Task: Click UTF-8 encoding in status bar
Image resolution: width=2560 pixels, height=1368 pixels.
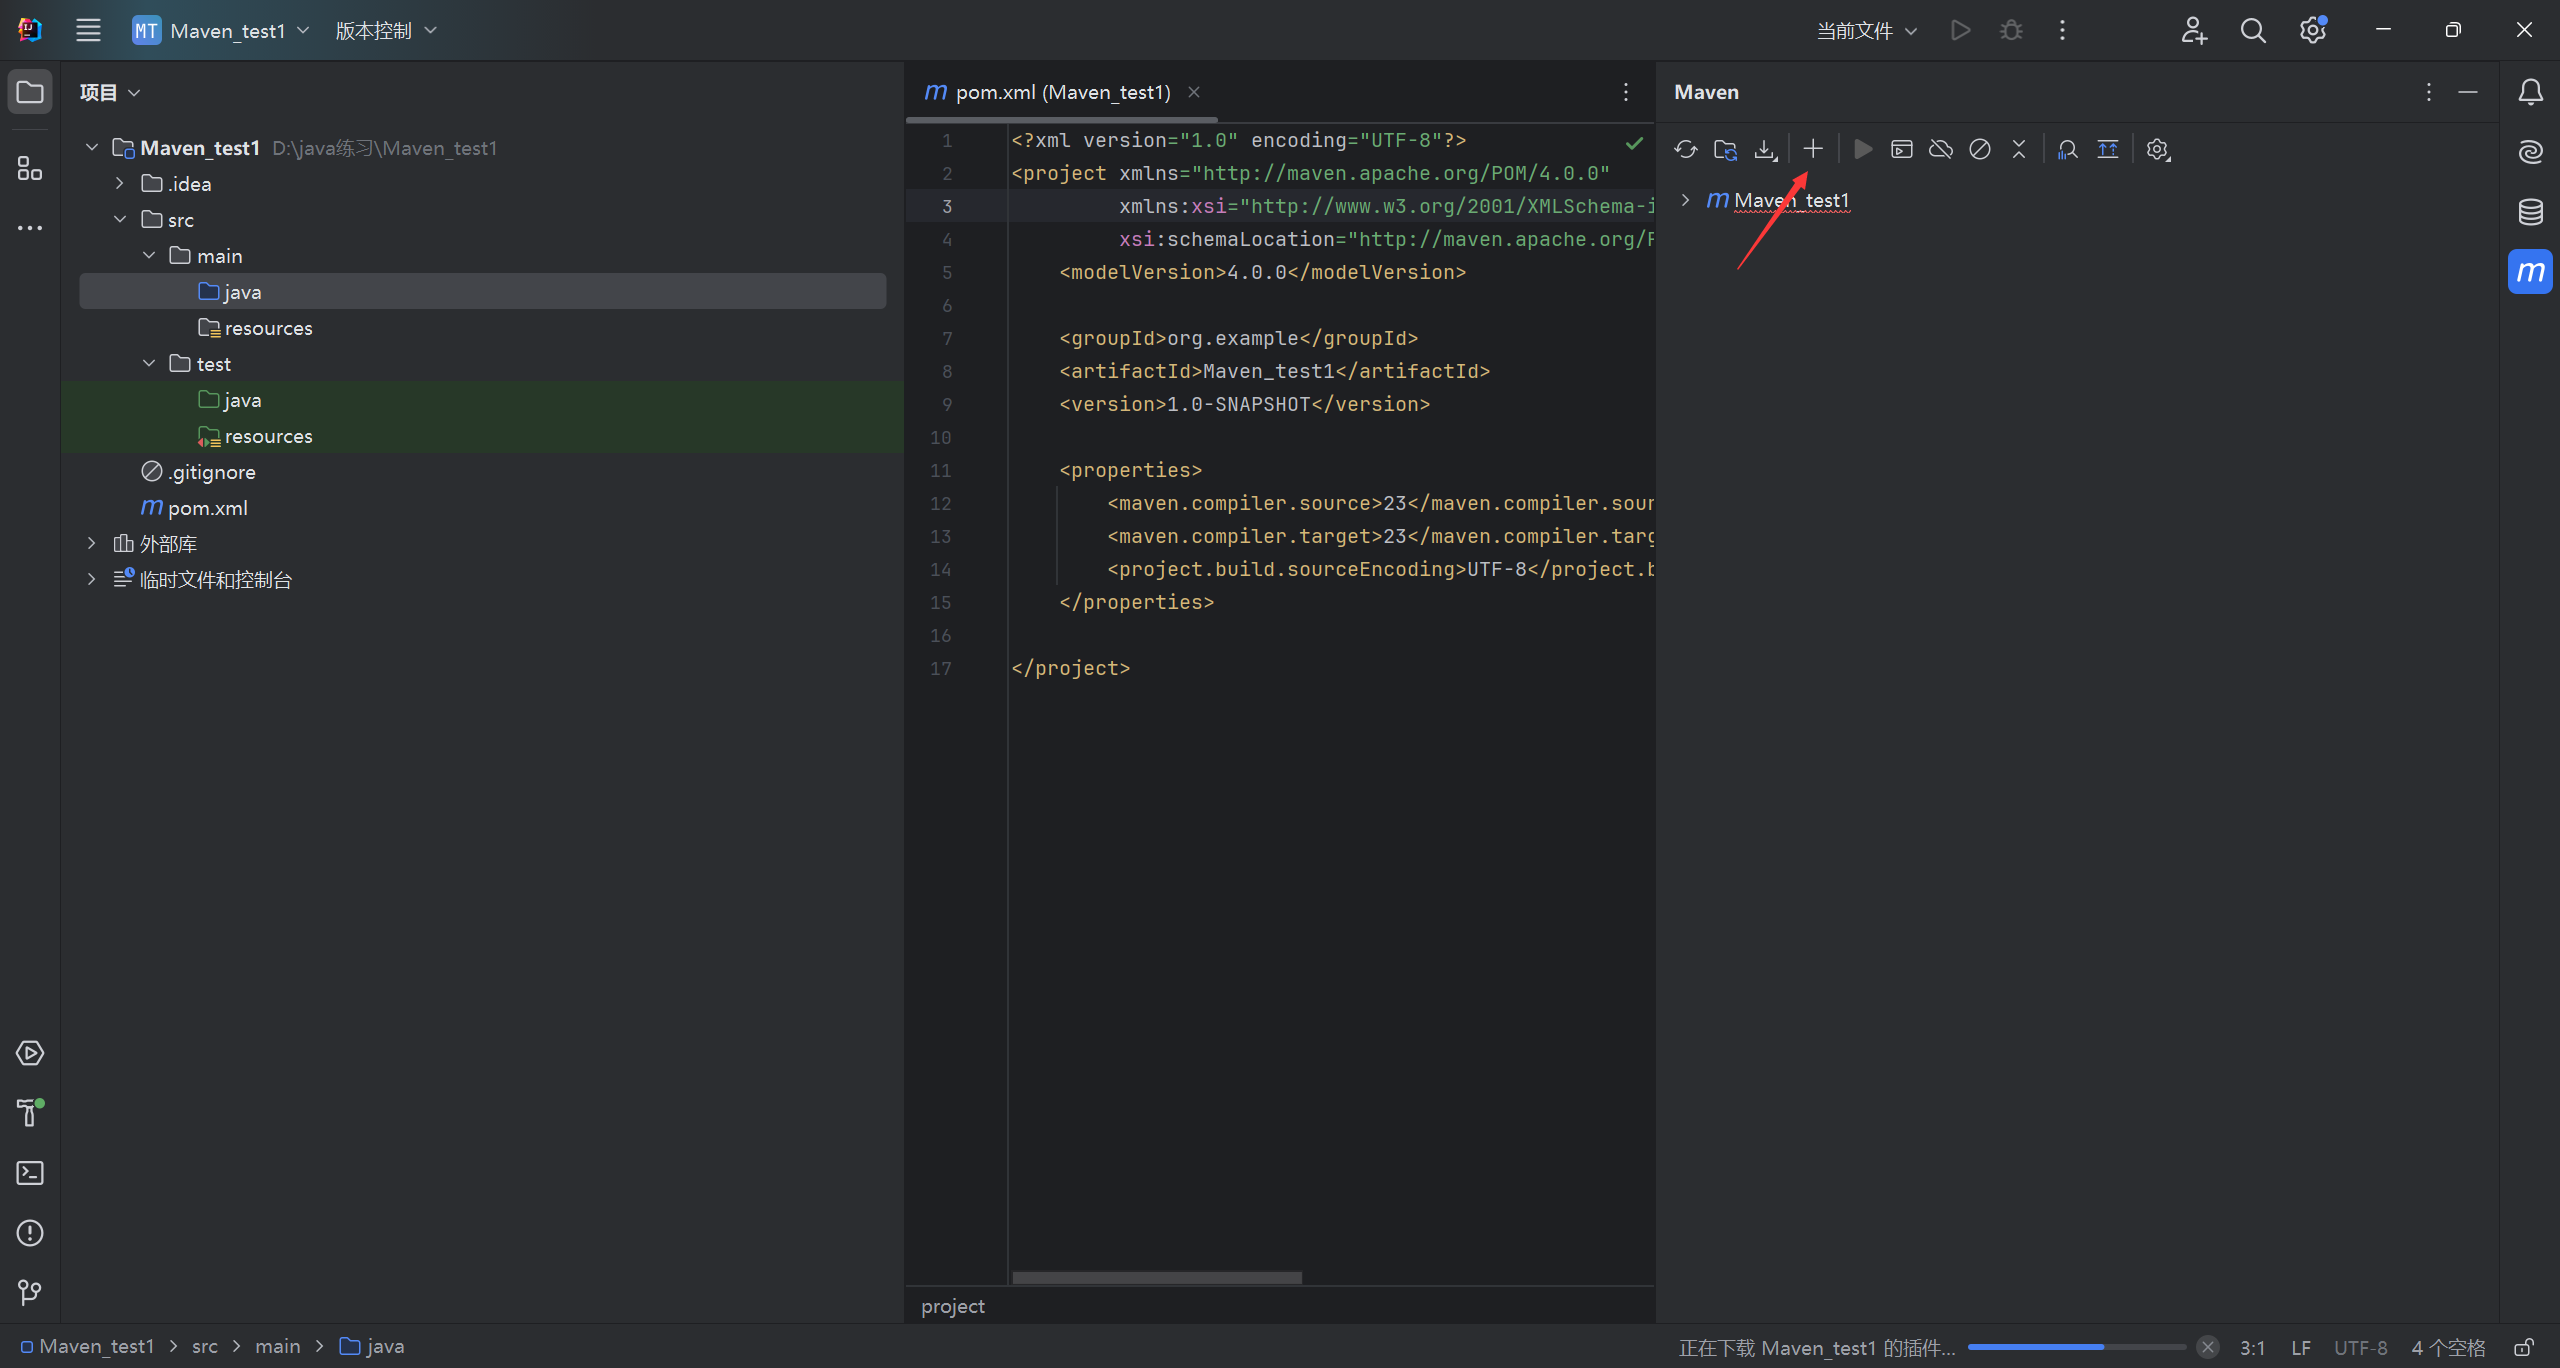Action: coord(2360,1347)
